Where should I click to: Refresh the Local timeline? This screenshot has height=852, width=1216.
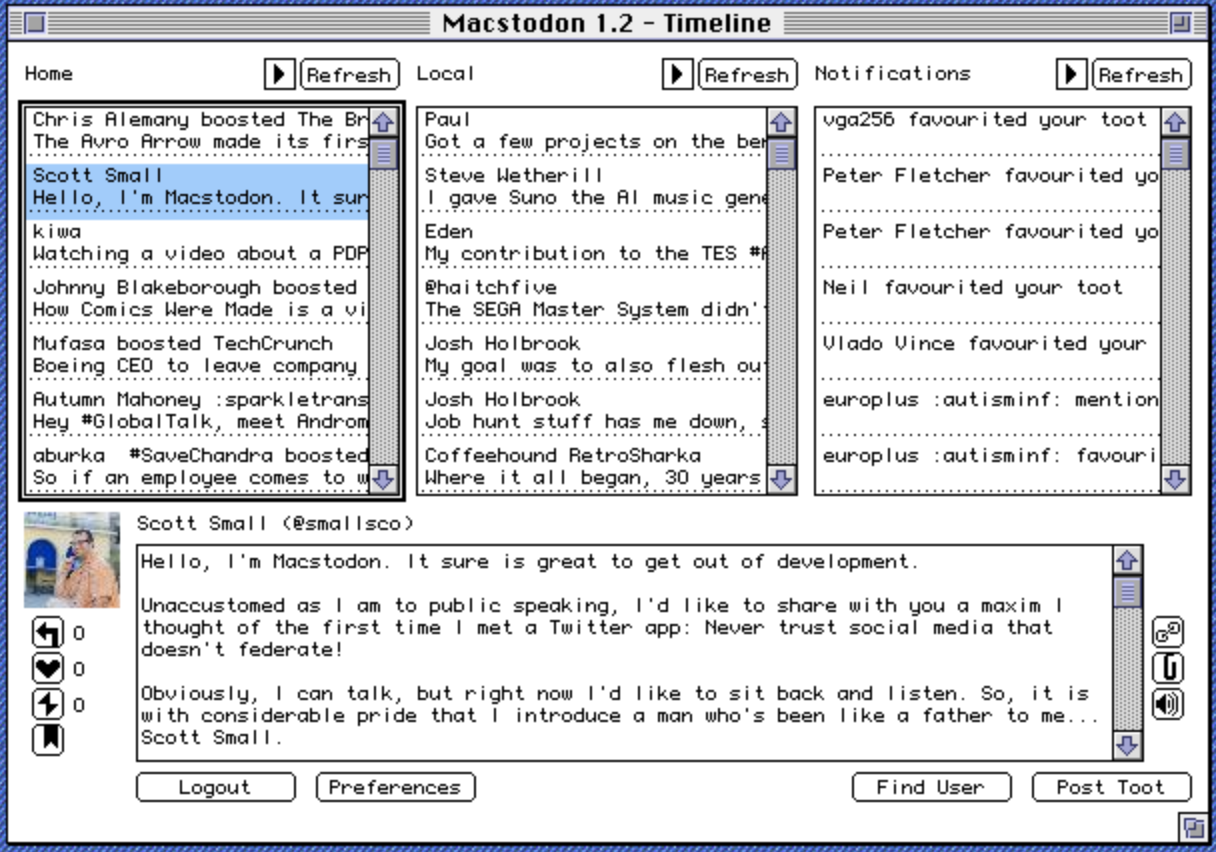[746, 75]
